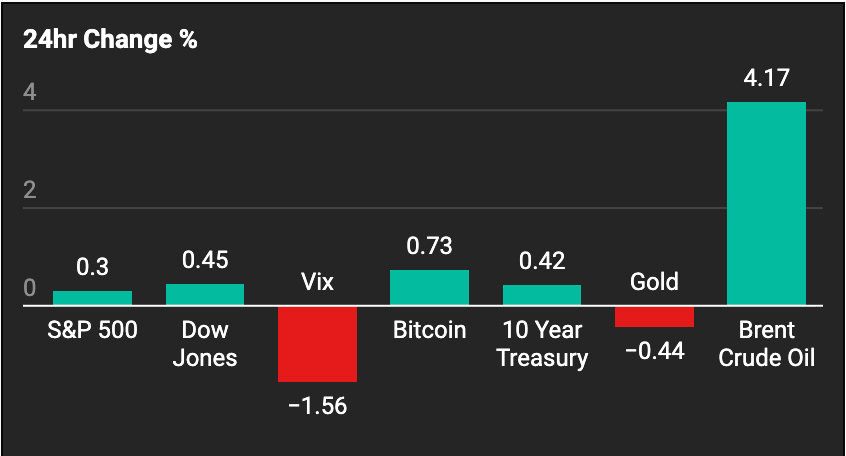Click the 0.73 value label
The width and height of the screenshot is (846, 456).
pyautogui.click(x=429, y=246)
